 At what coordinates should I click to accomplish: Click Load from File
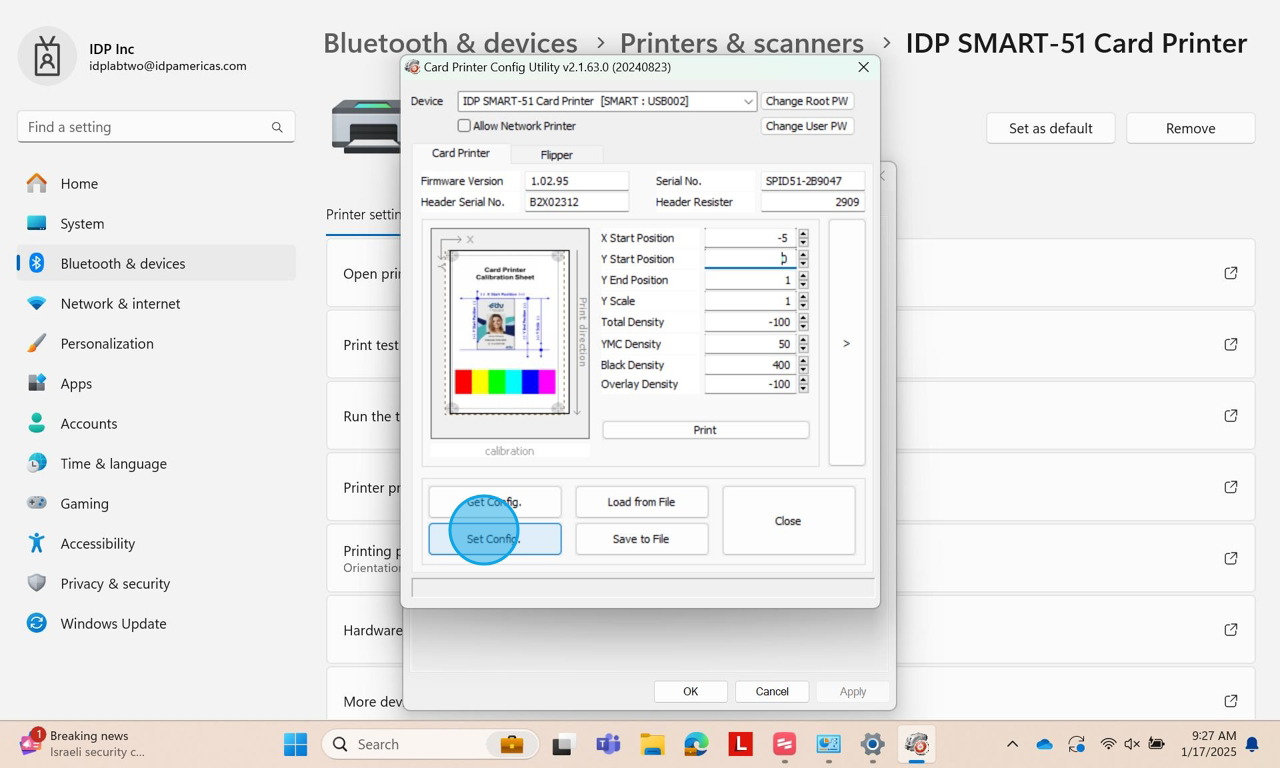coord(641,502)
